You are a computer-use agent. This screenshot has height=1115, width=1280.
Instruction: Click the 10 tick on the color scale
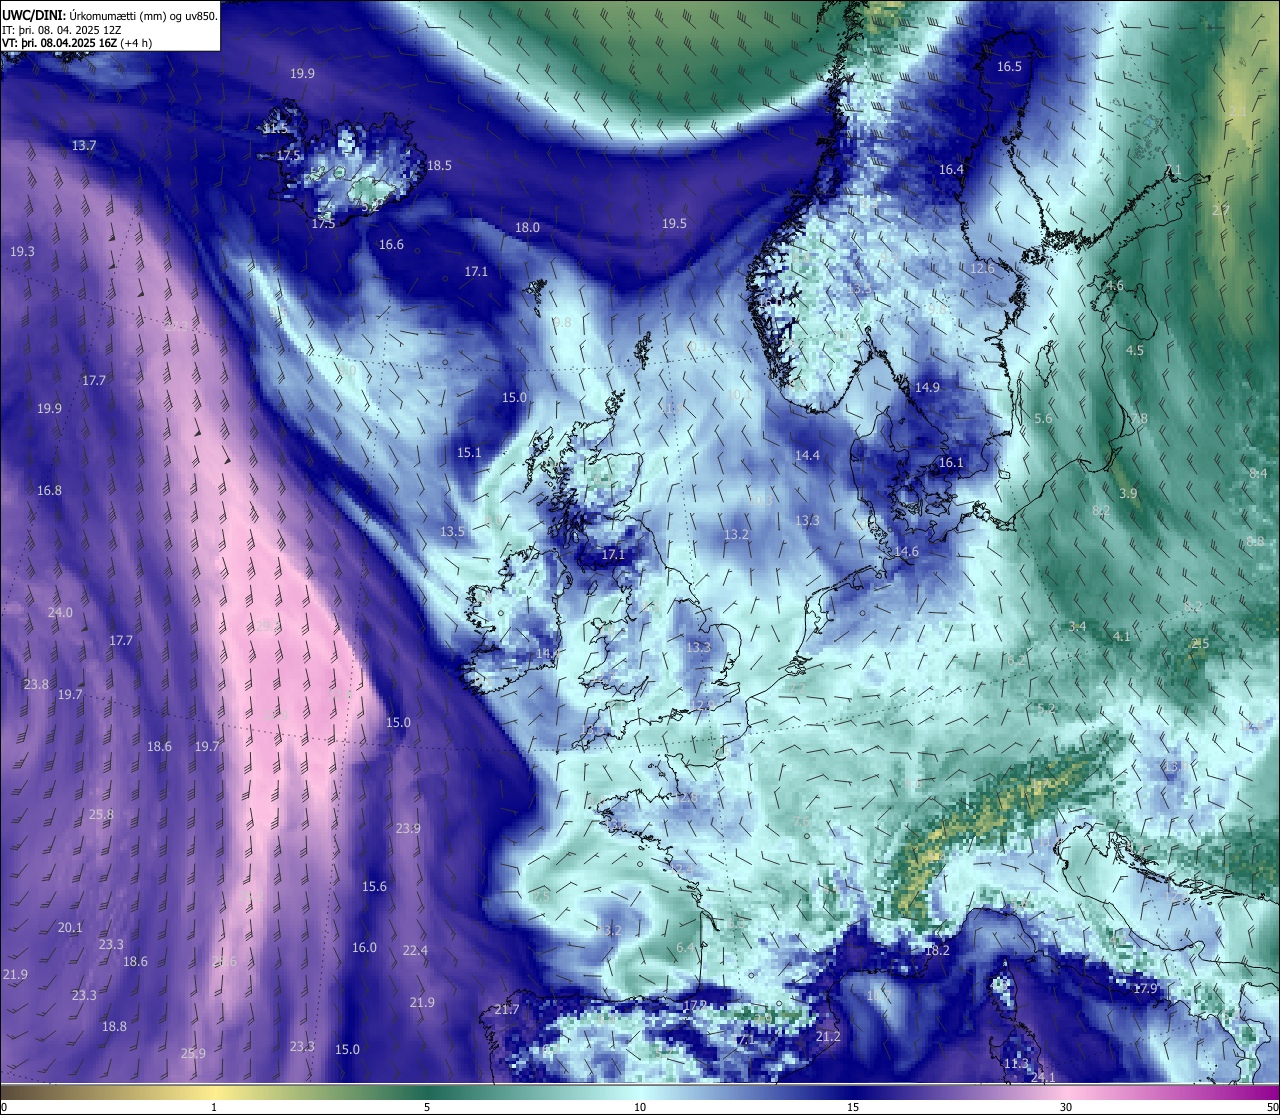click(640, 1107)
